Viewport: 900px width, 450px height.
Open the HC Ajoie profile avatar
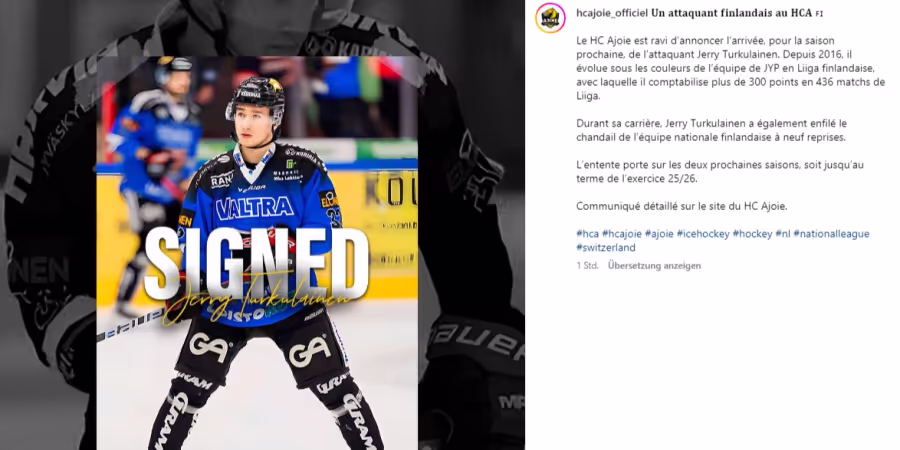(x=550, y=18)
